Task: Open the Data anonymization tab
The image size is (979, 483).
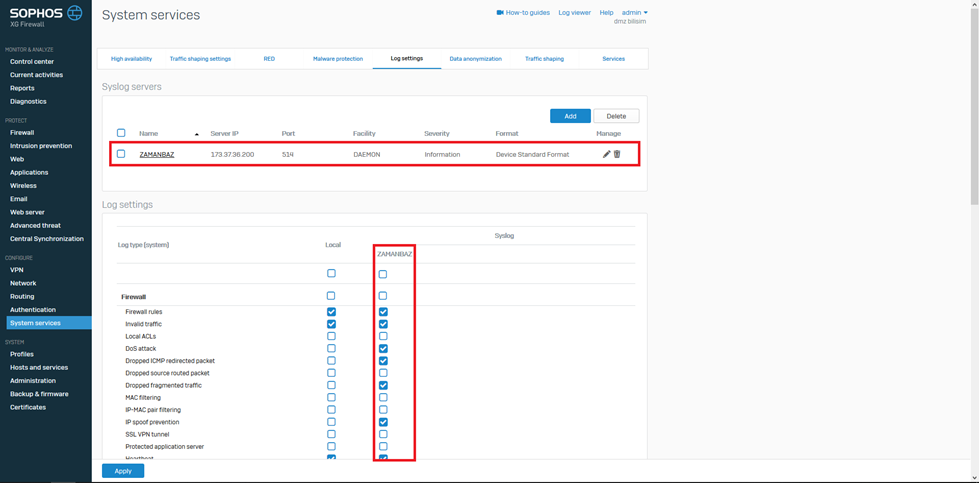Action: (475, 59)
